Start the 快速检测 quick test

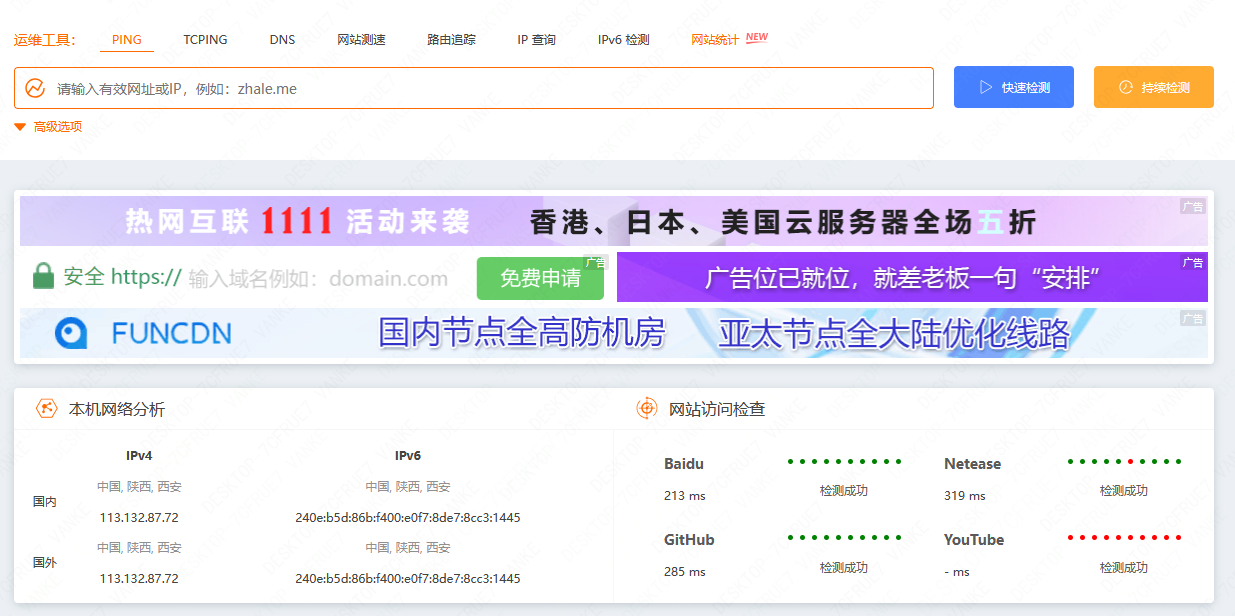point(1014,88)
